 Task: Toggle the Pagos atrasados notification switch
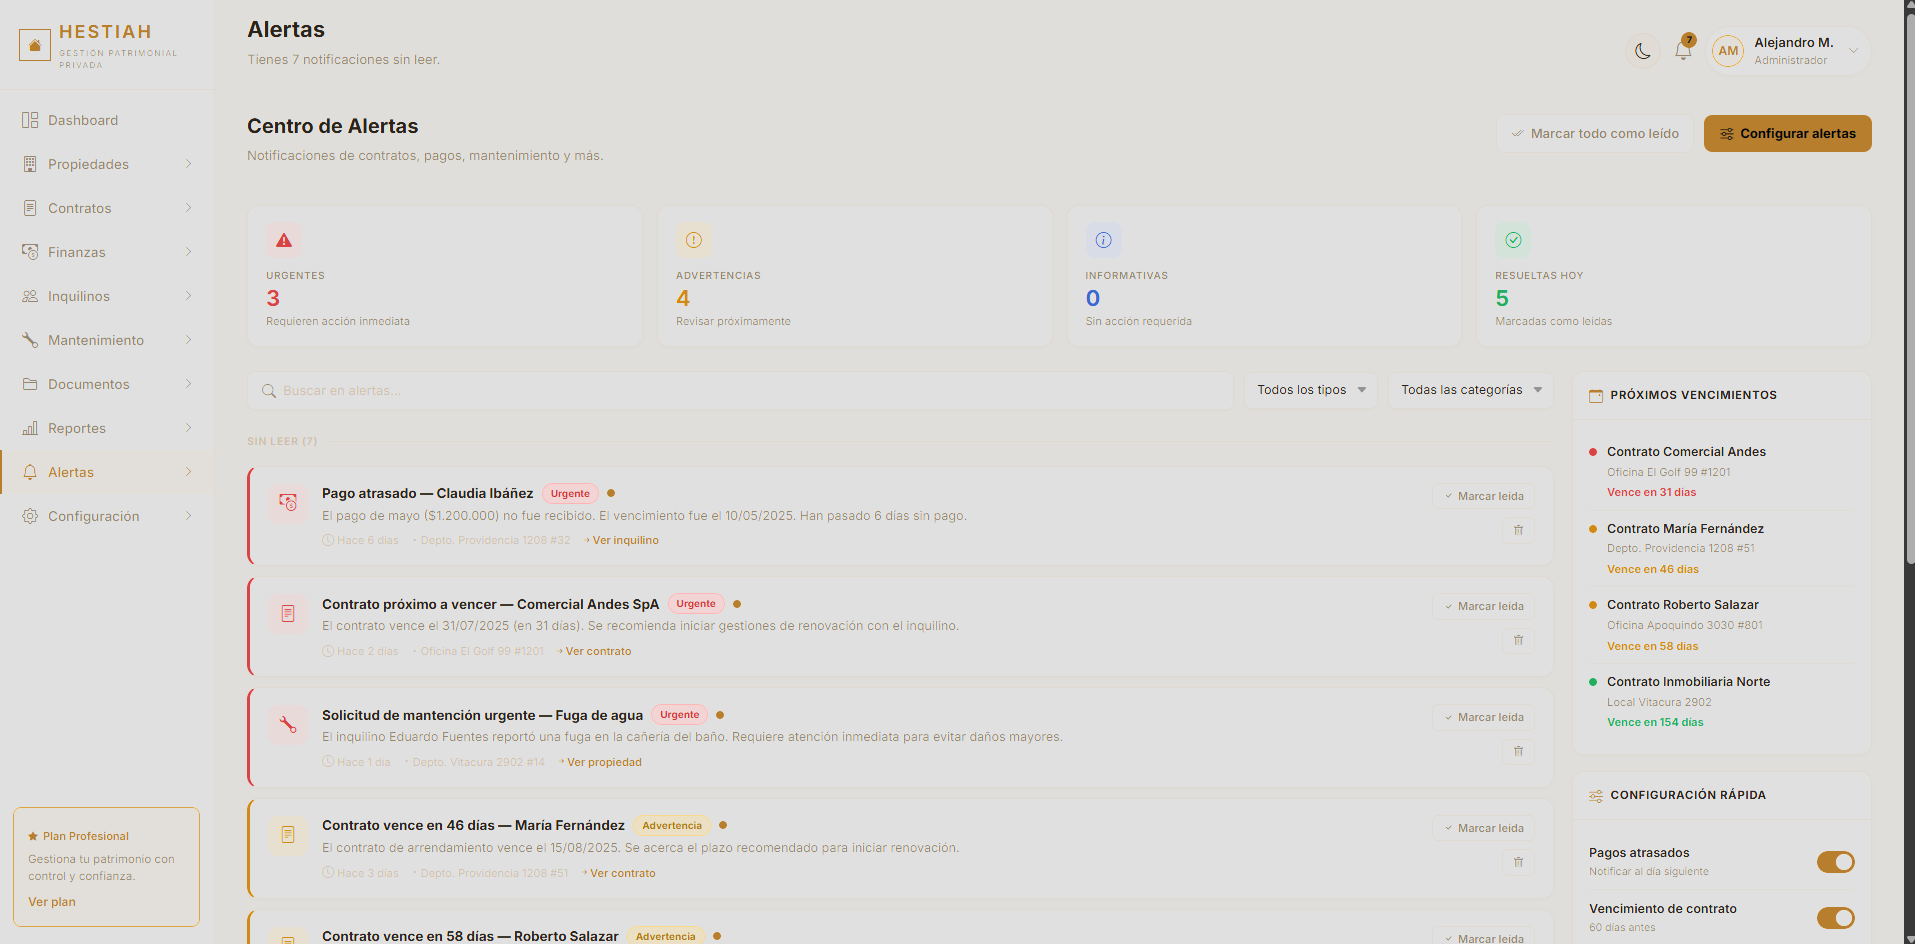1836,862
